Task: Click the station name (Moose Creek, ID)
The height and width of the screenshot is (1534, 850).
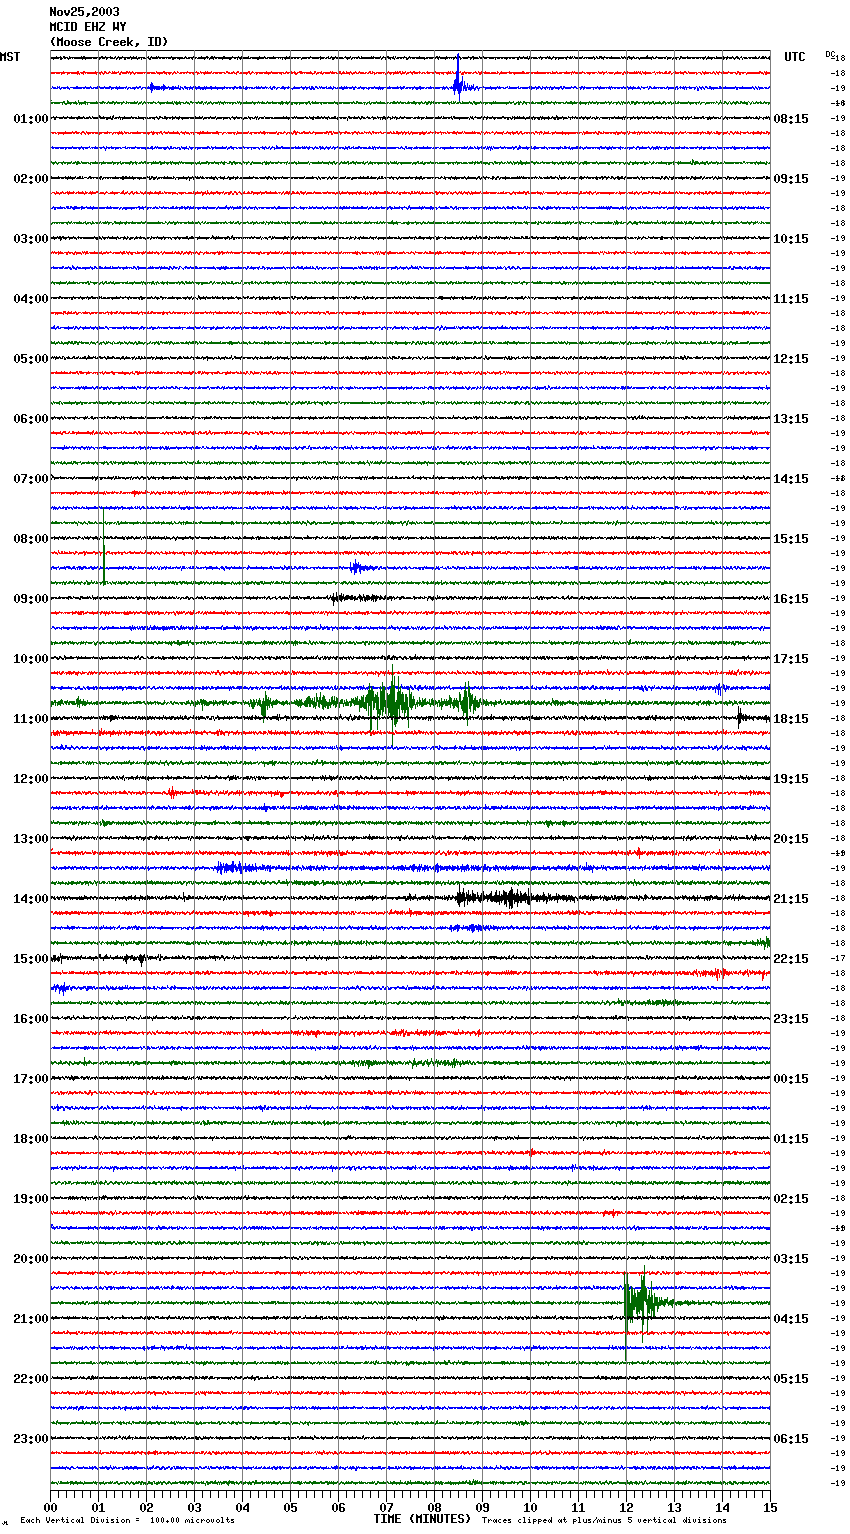Action: pyautogui.click(x=109, y=42)
